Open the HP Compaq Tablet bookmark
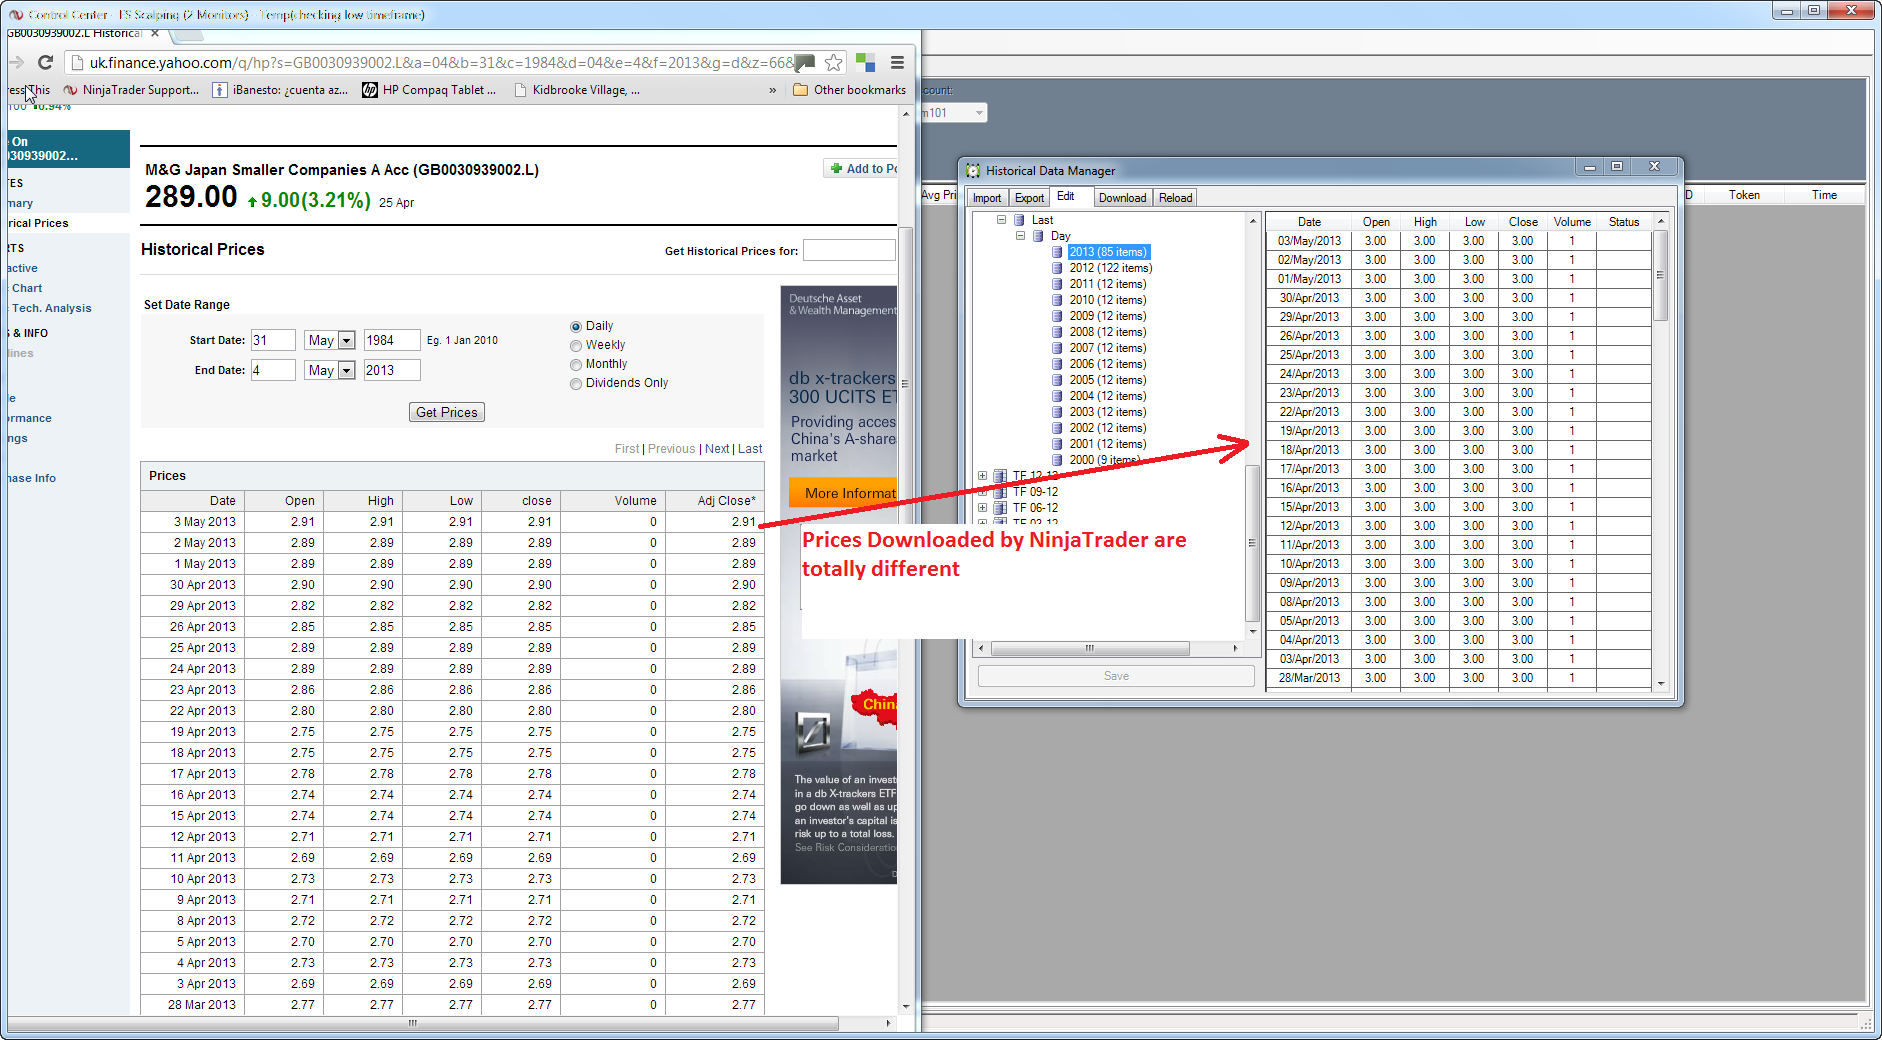 pos(429,90)
